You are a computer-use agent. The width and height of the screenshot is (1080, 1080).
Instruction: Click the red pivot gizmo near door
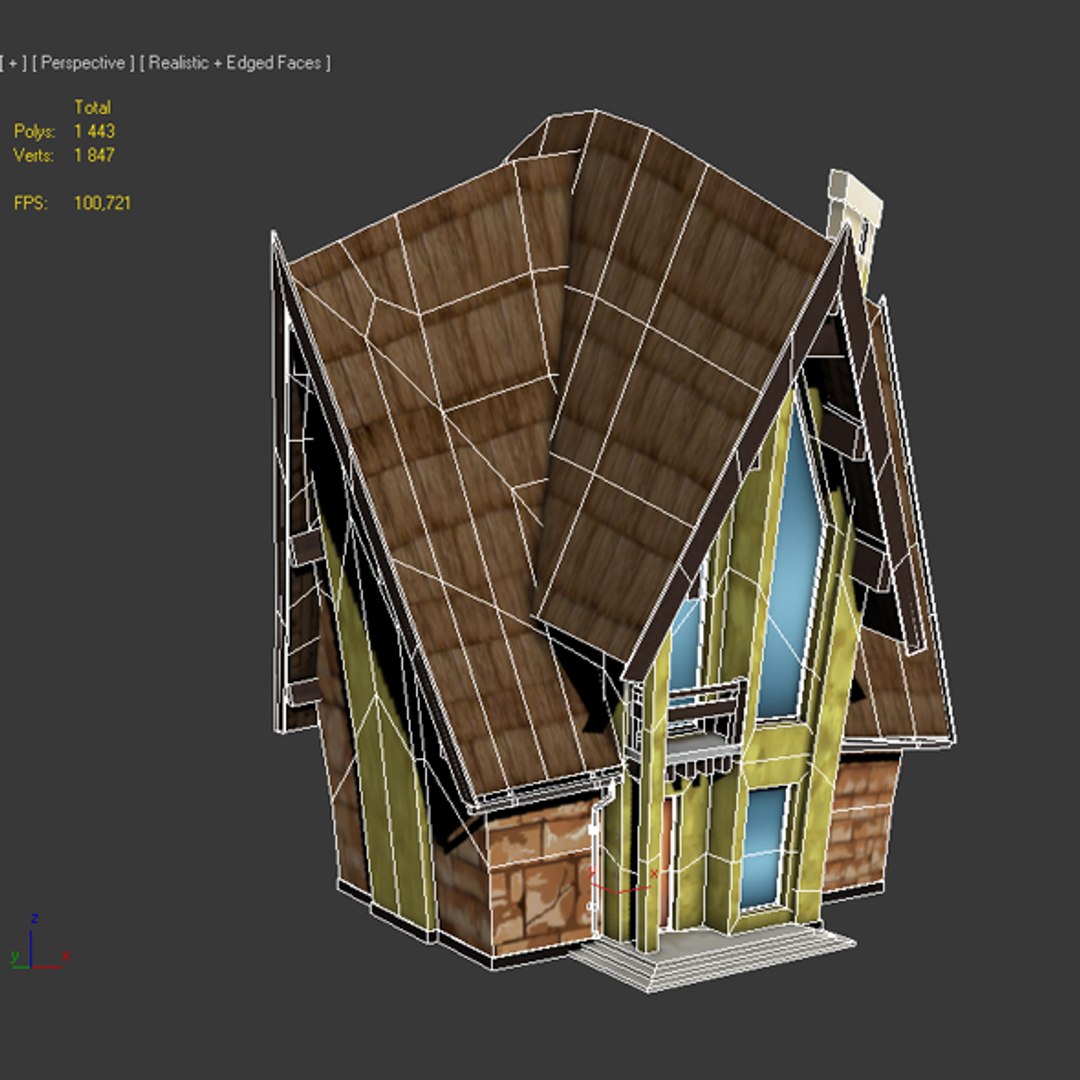tap(622, 882)
